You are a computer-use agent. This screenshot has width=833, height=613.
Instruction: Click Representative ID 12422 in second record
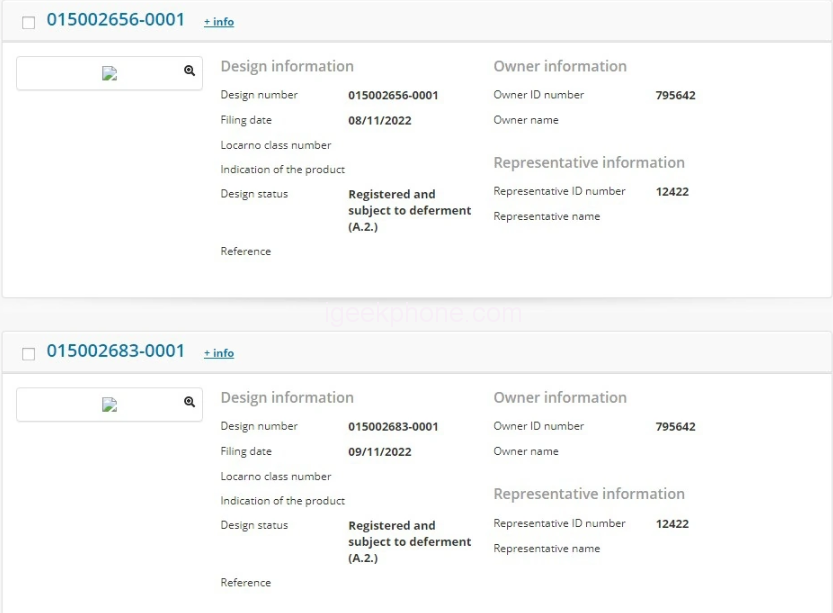tap(672, 524)
